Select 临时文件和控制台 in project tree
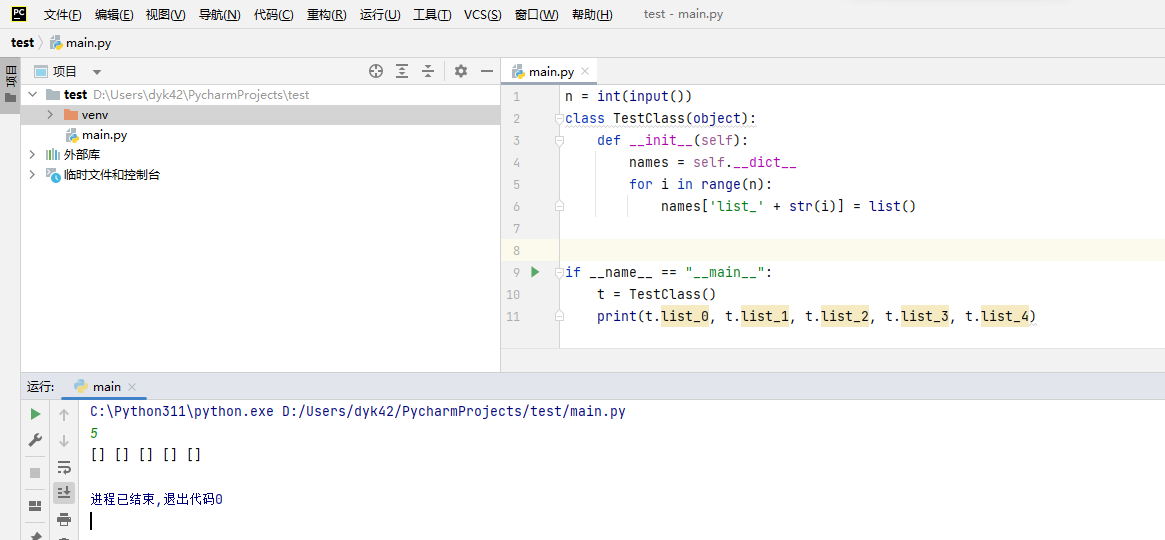The width and height of the screenshot is (1165, 540). (x=260, y=175)
